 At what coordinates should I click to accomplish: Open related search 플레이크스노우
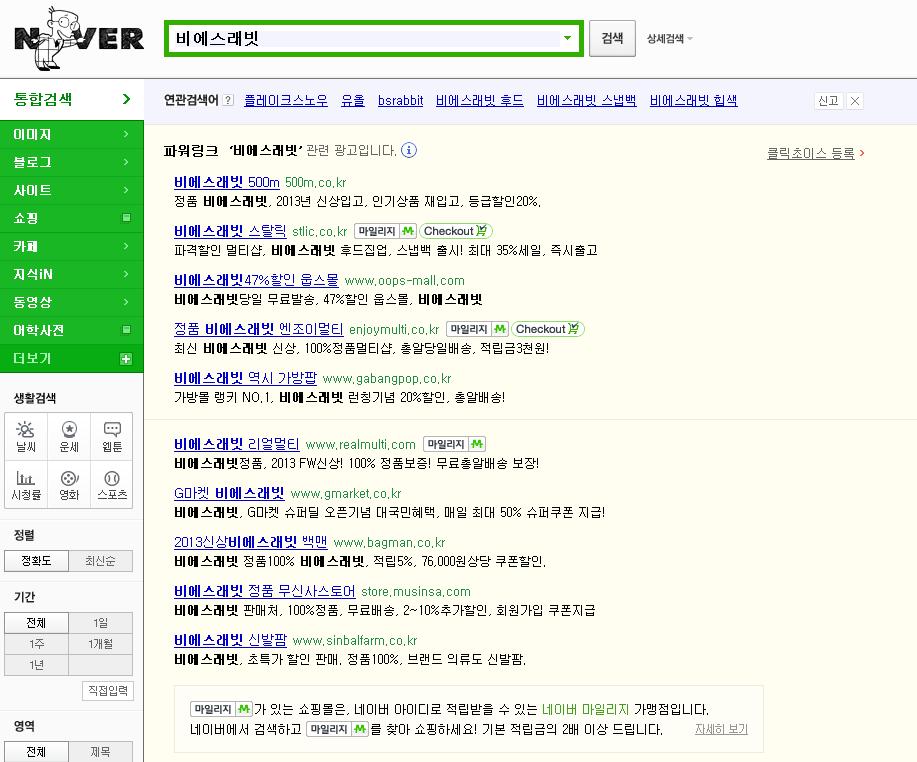(285, 101)
